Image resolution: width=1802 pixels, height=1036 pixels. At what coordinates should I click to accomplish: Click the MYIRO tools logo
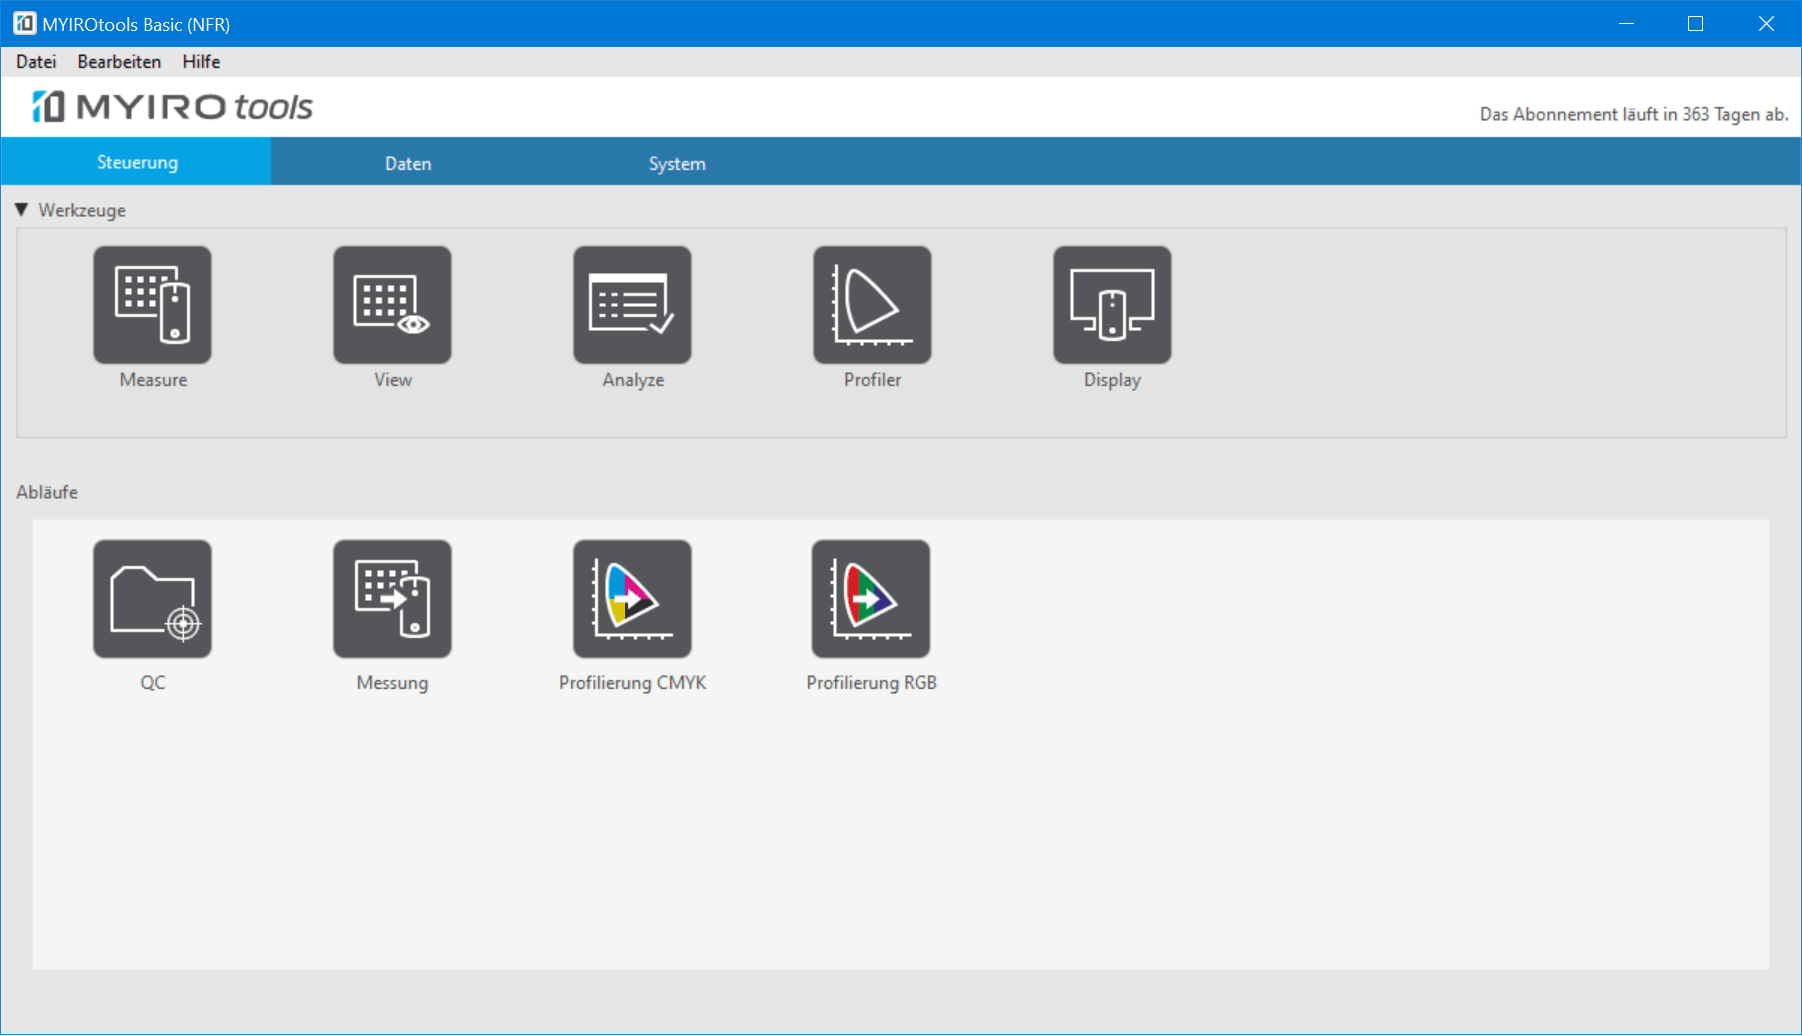[x=173, y=106]
